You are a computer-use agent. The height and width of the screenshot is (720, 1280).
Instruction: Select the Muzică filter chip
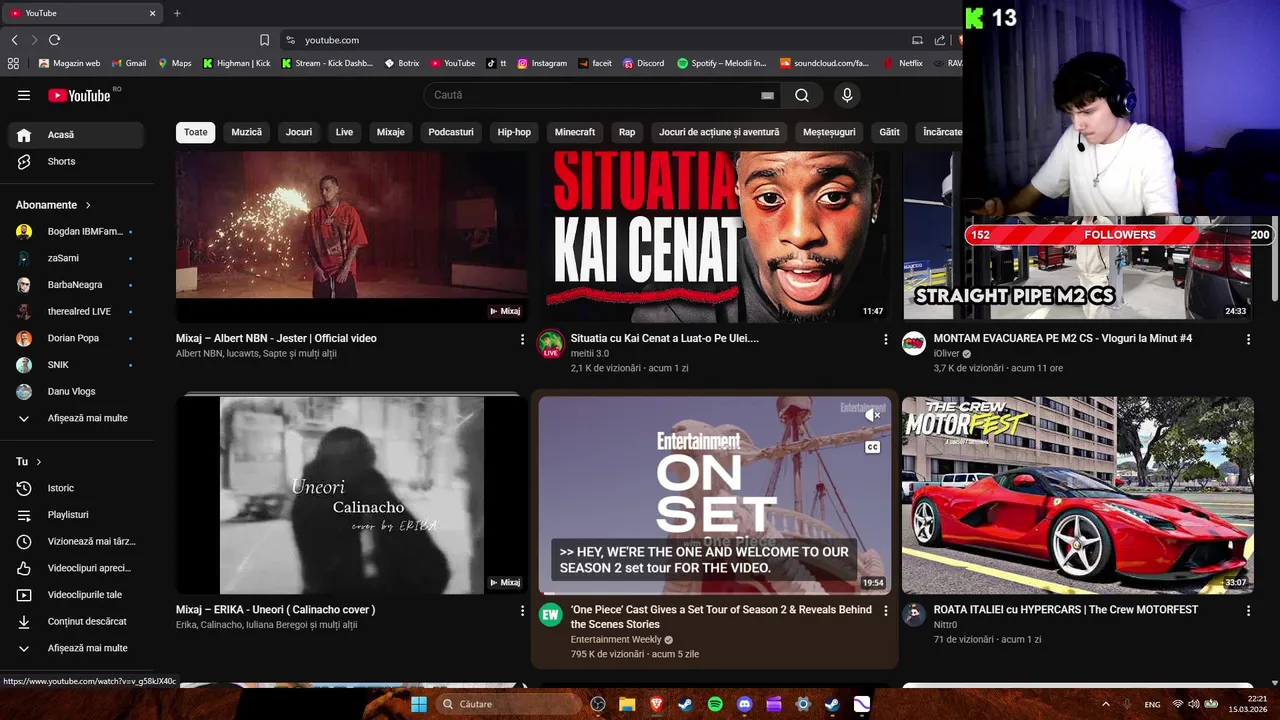[247, 132]
